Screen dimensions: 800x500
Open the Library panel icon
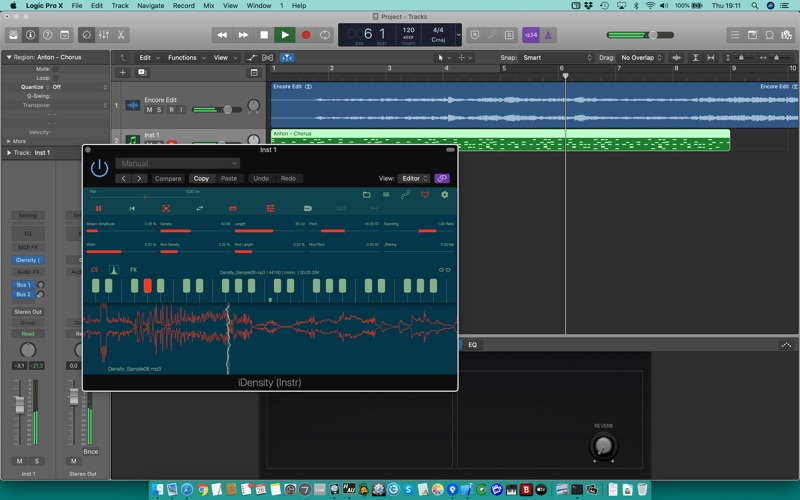14,35
